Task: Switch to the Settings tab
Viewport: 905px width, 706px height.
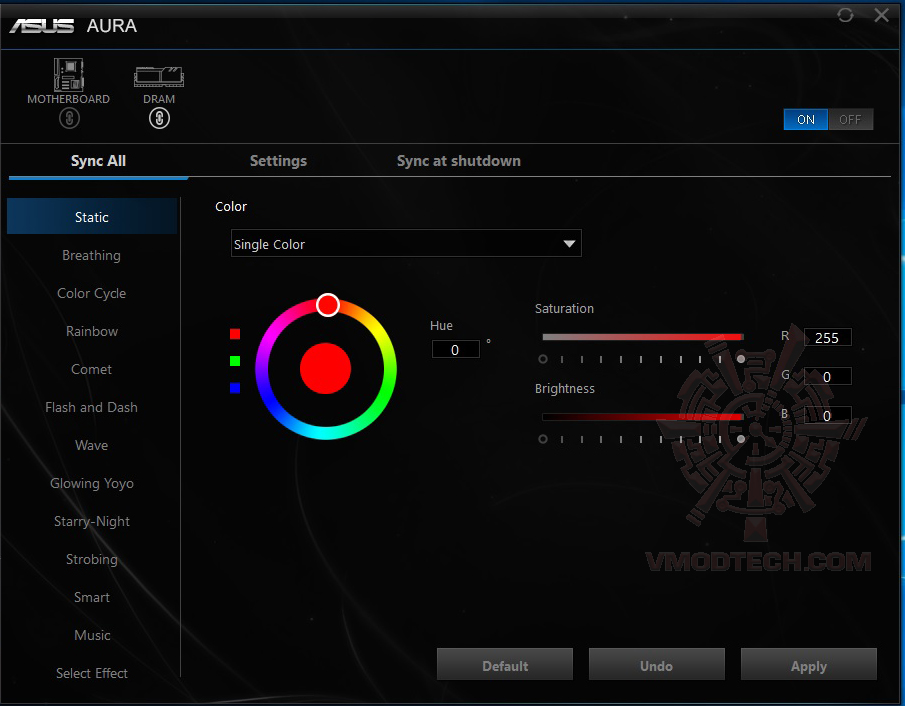Action: (x=278, y=160)
